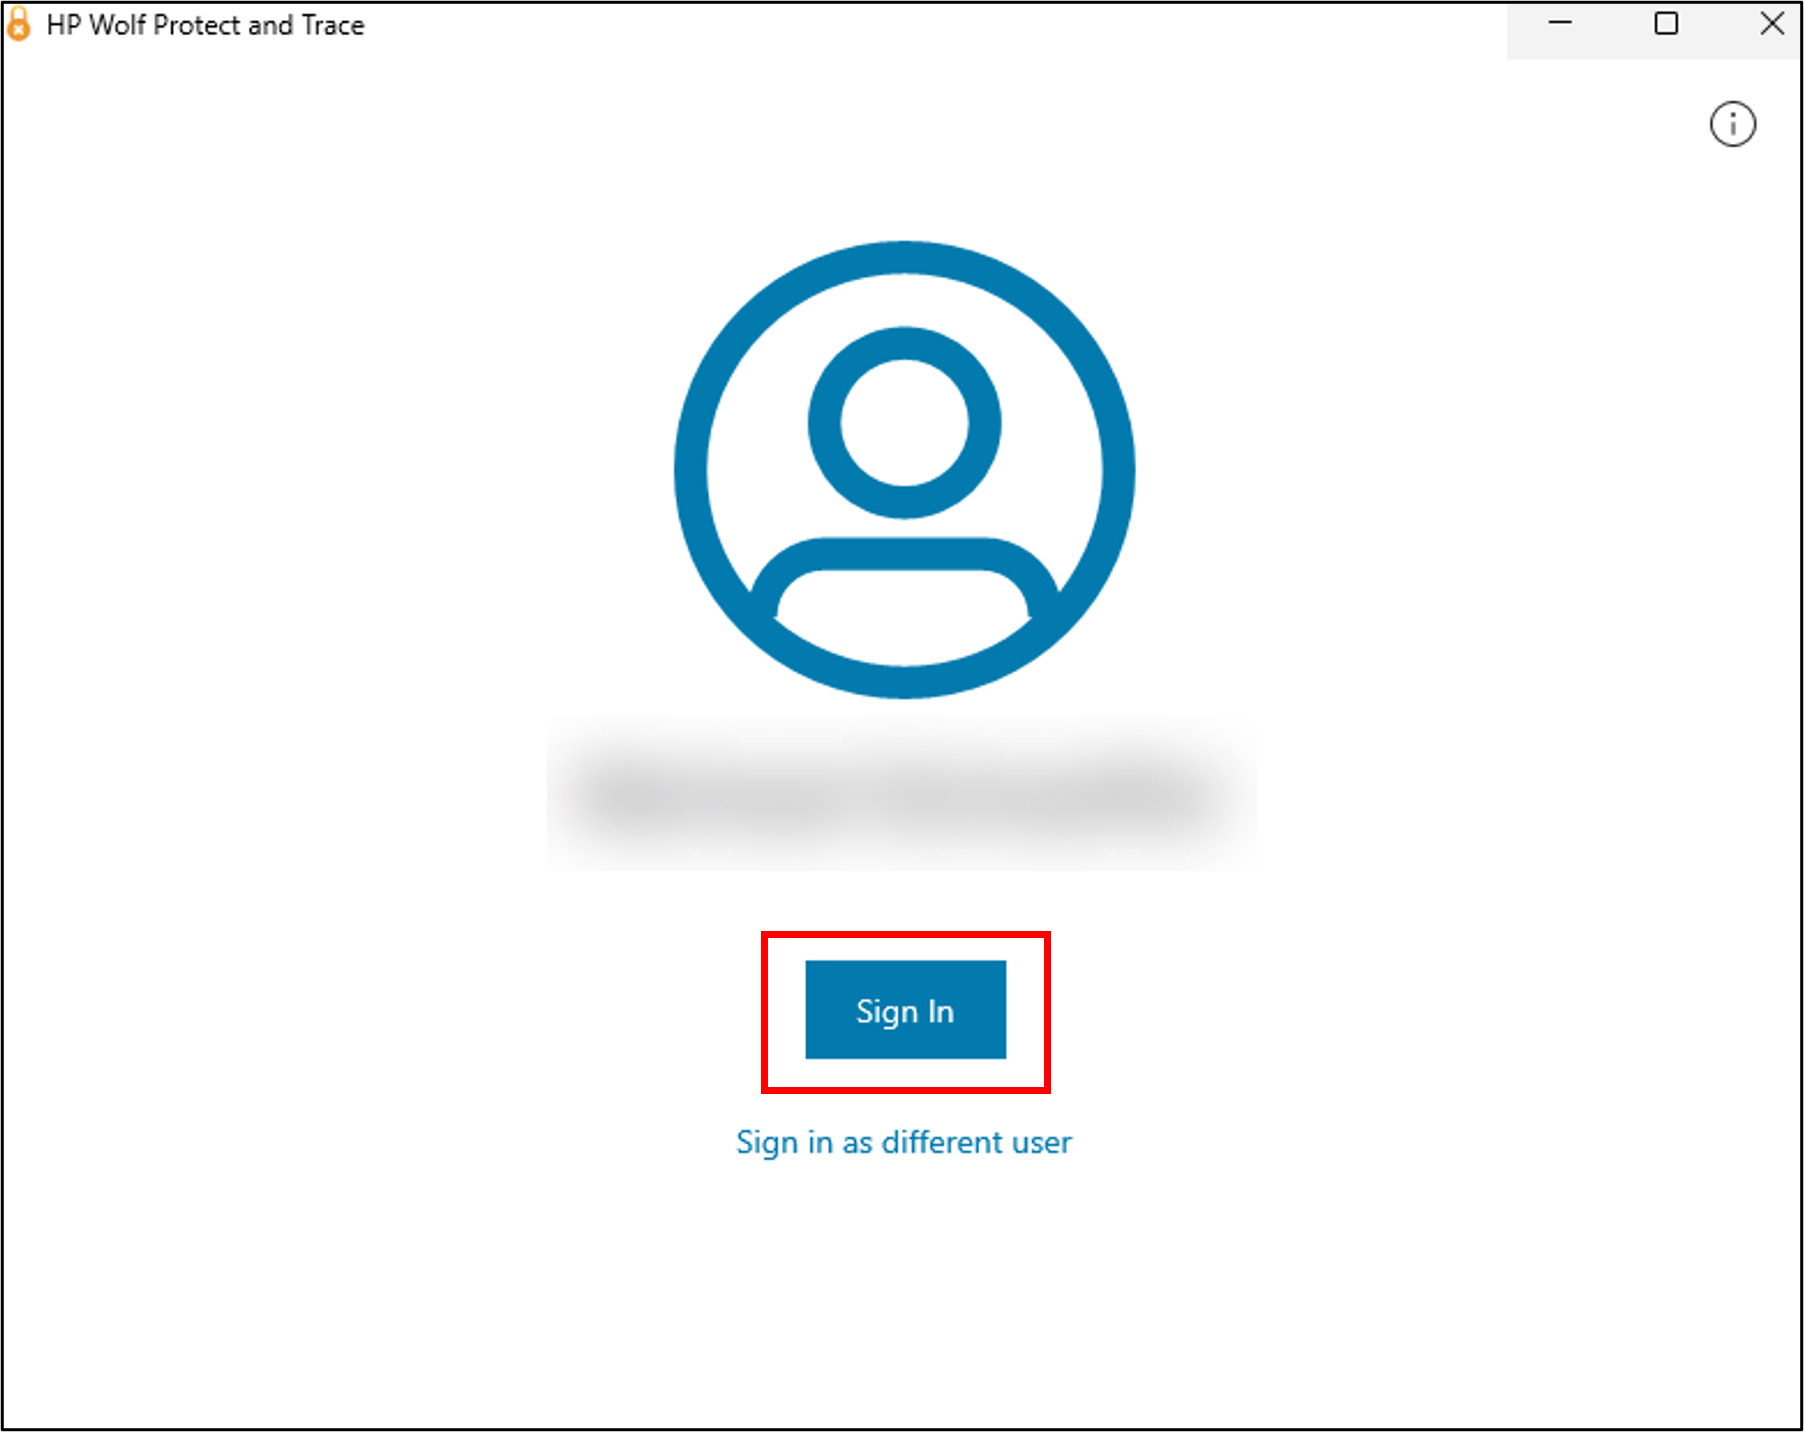
Task: Minimize the HP Wolf Protect and Trace window
Action: 1560,24
